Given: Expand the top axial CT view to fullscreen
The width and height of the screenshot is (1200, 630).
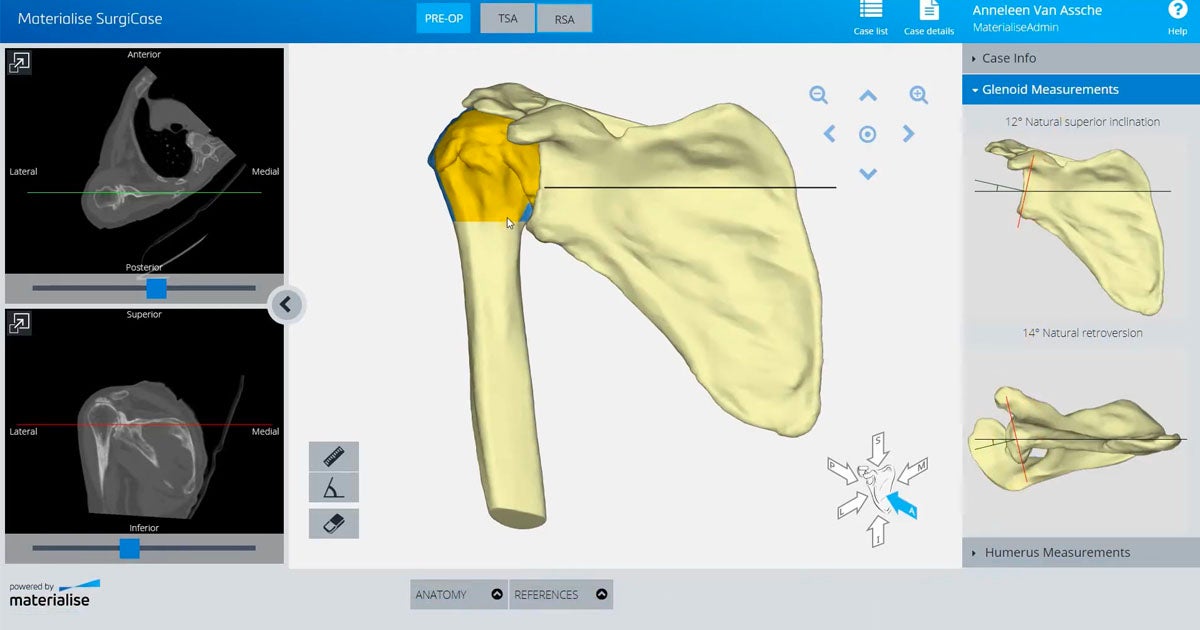Looking at the screenshot, I should 20,63.
